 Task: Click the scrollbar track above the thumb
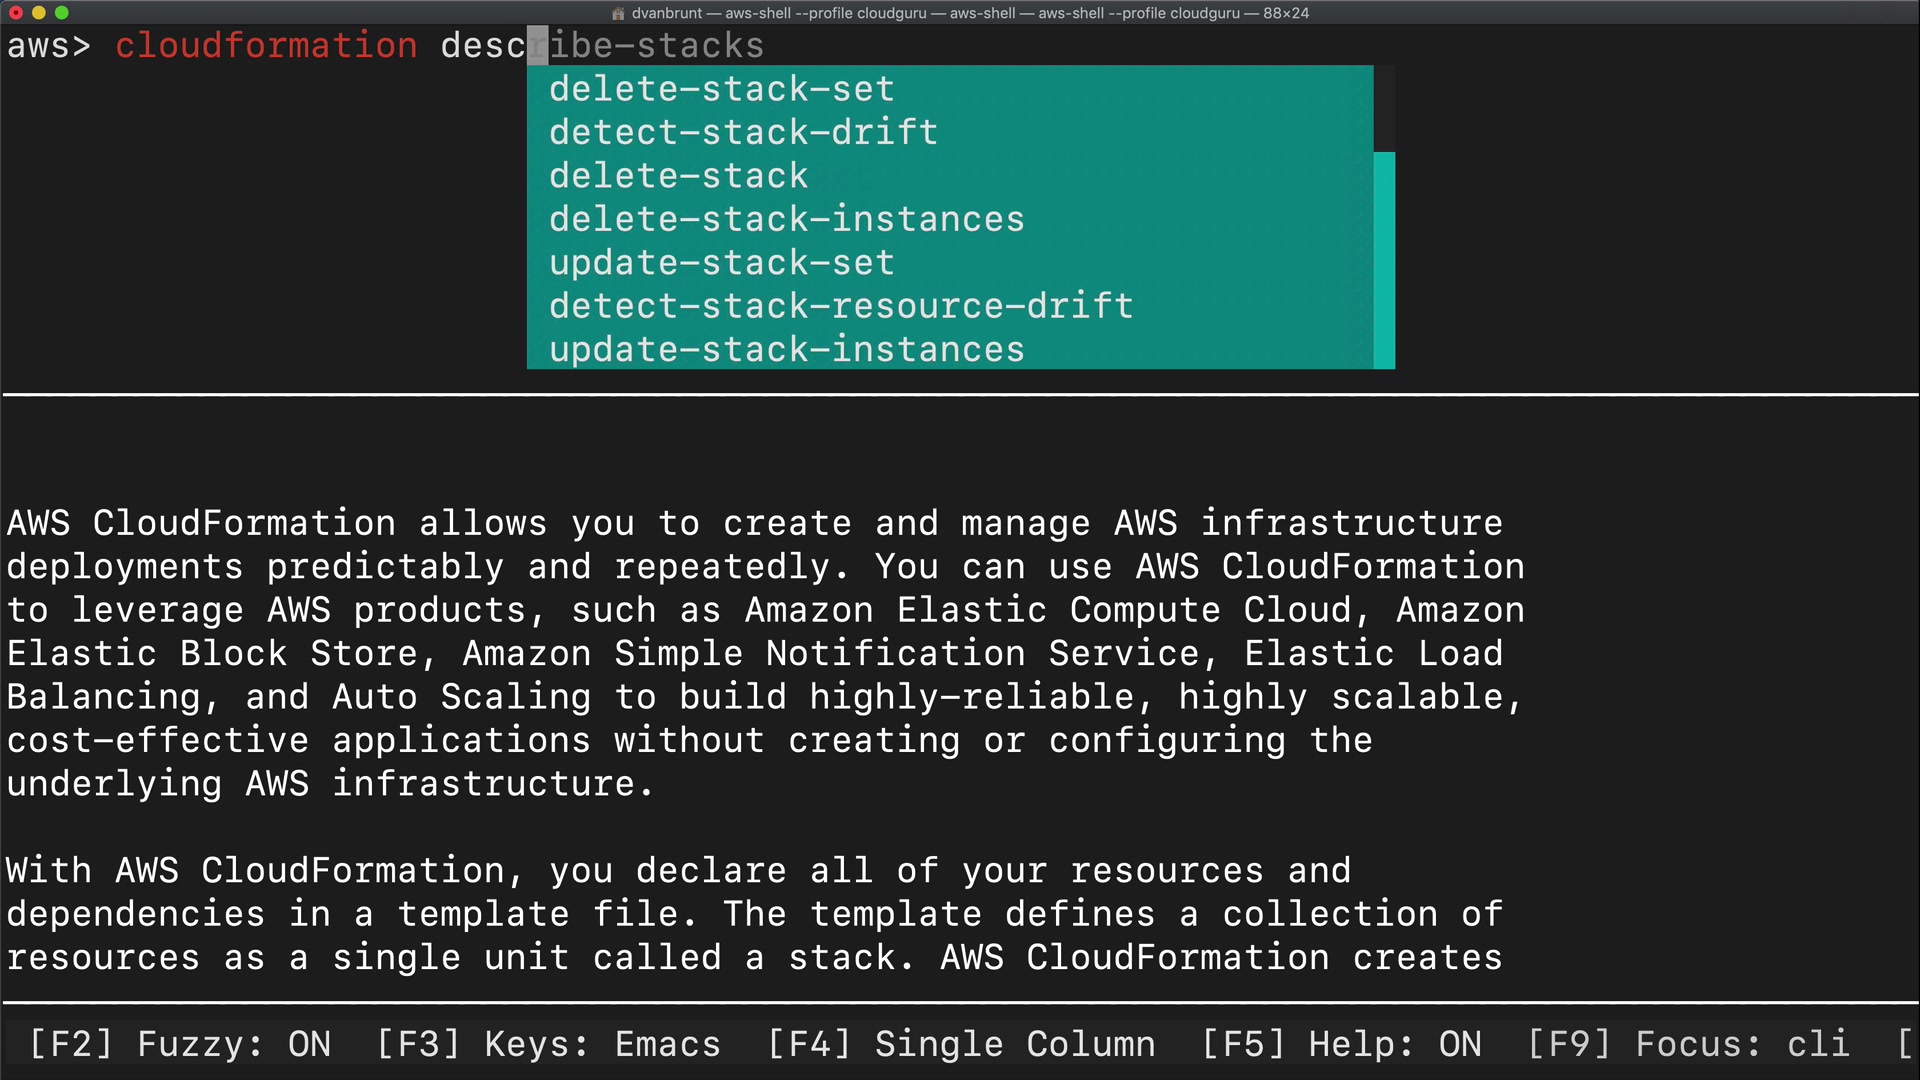pyautogui.click(x=1384, y=108)
